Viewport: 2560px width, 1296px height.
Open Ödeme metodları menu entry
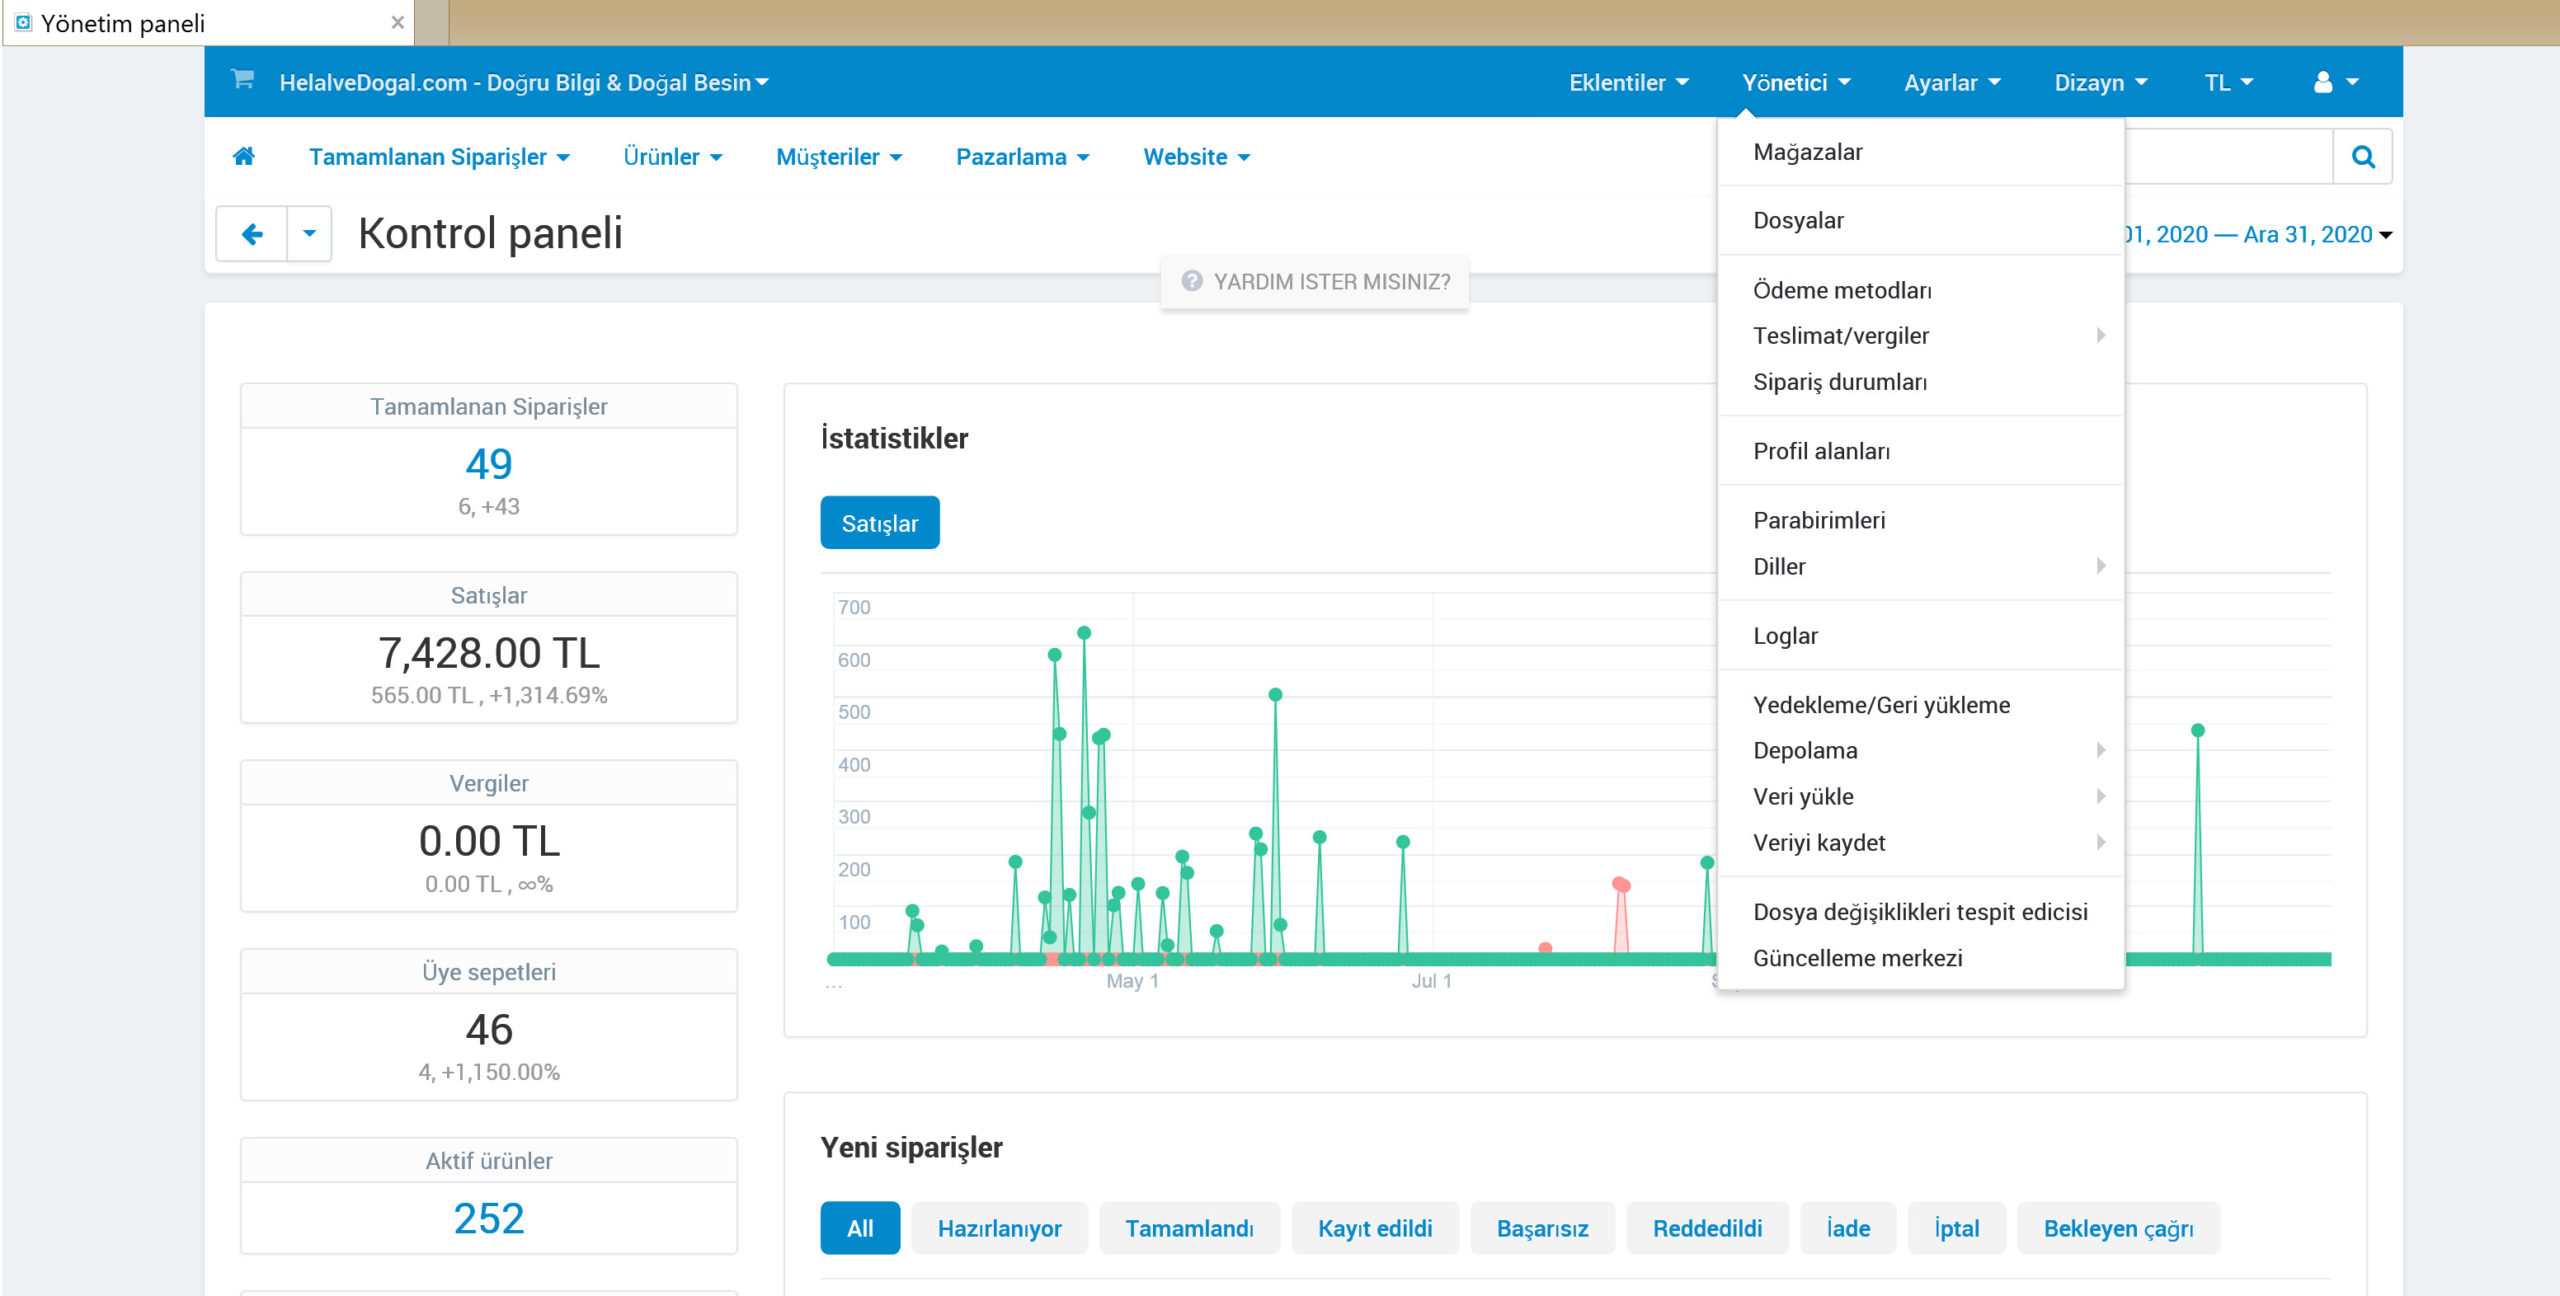[1920, 290]
